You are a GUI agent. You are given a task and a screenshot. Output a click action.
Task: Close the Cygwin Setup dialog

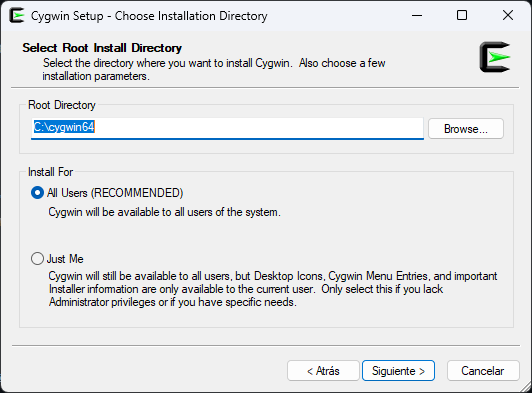click(508, 15)
